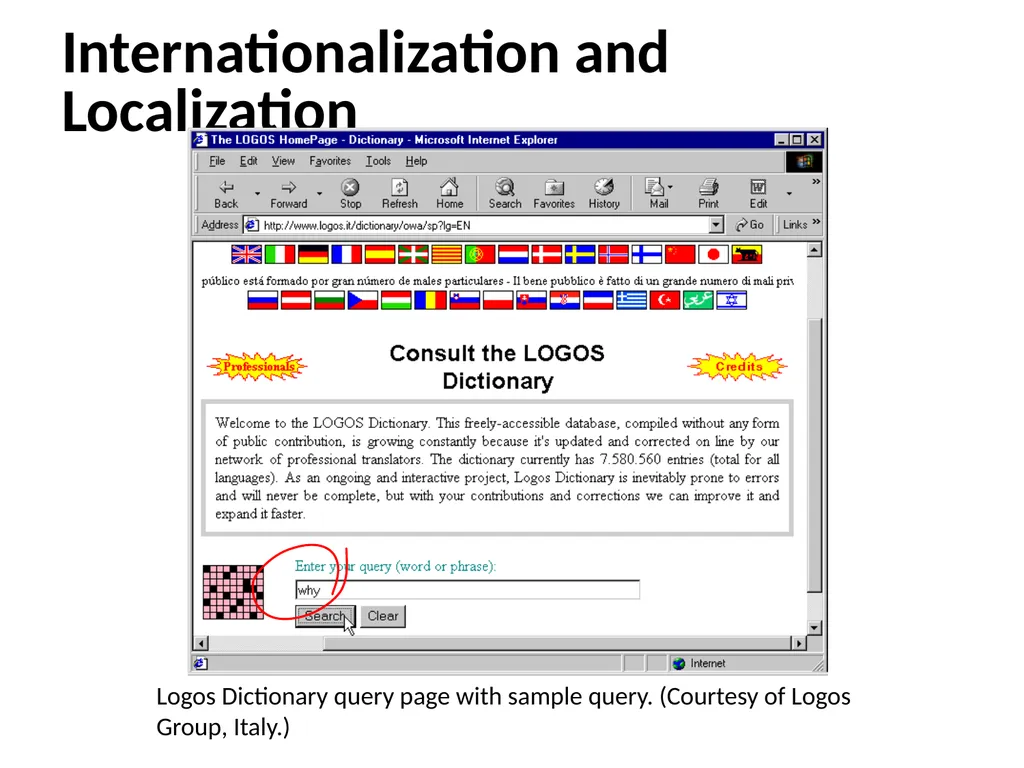Click the Clear button

383,616
